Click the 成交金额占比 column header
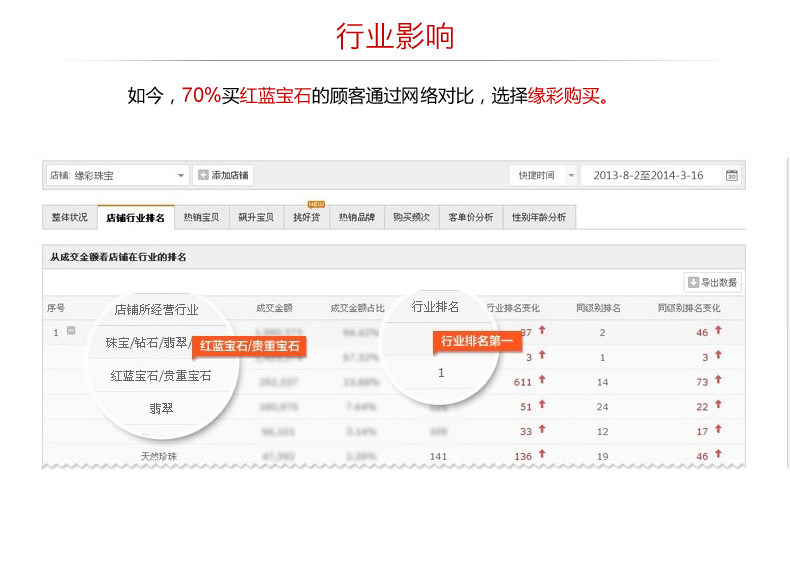The width and height of the screenshot is (790, 570). point(357,308)
